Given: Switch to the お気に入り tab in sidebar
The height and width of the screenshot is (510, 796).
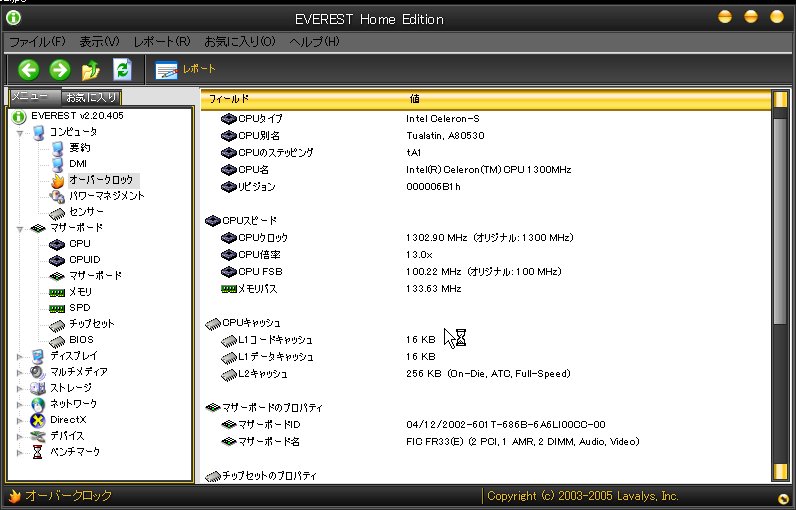Looking at the screenshot, I should pos(91,97).
